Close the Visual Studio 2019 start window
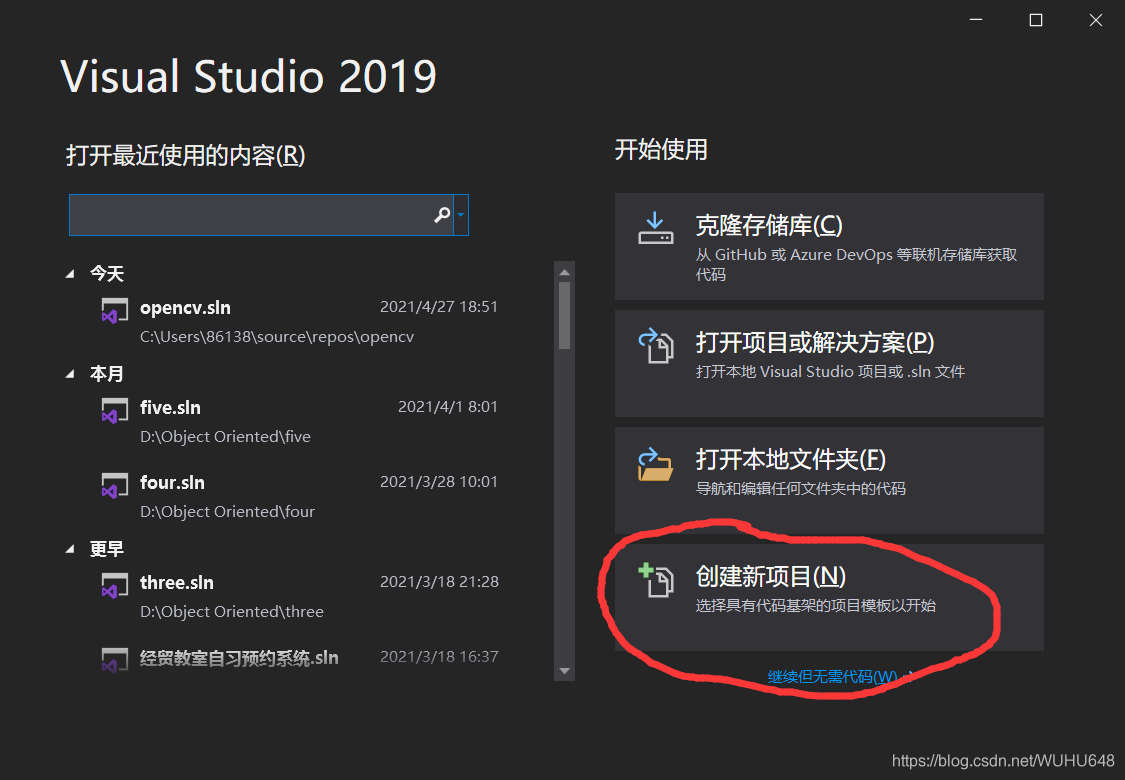Viewport: 1125px width, 780px height. 1096,20
